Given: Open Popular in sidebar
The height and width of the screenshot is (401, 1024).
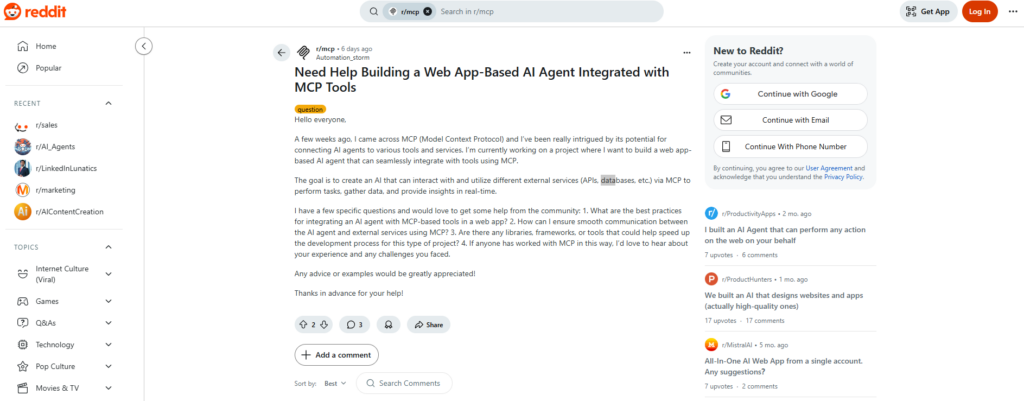Looking at the screenshot, I should 48,68.
